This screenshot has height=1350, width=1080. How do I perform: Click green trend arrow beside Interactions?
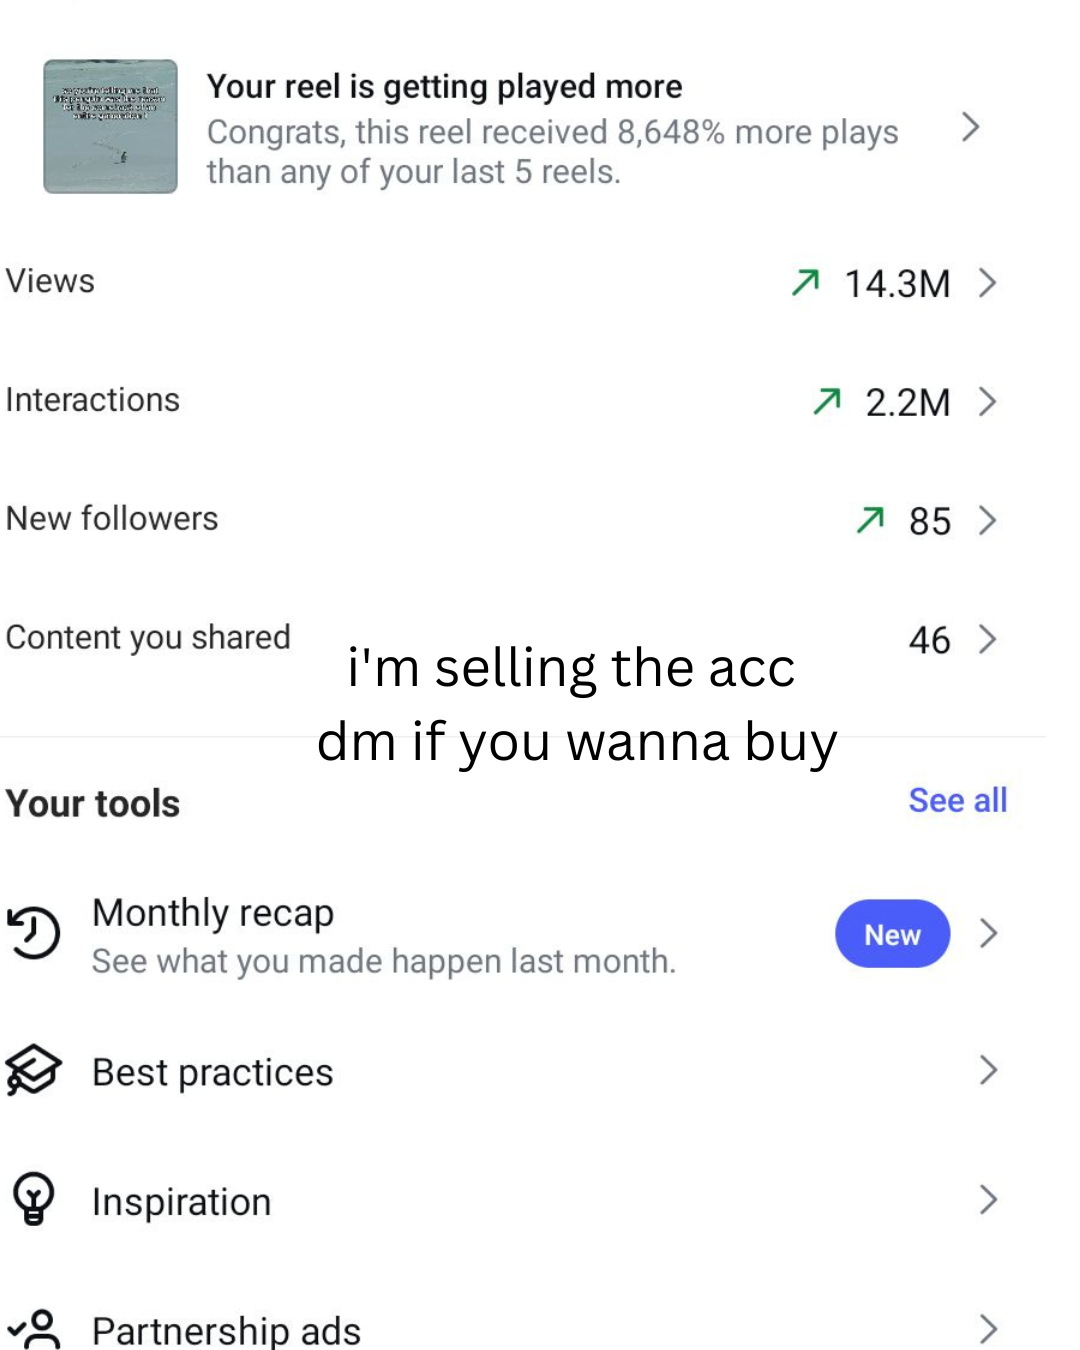click(827, 402)
